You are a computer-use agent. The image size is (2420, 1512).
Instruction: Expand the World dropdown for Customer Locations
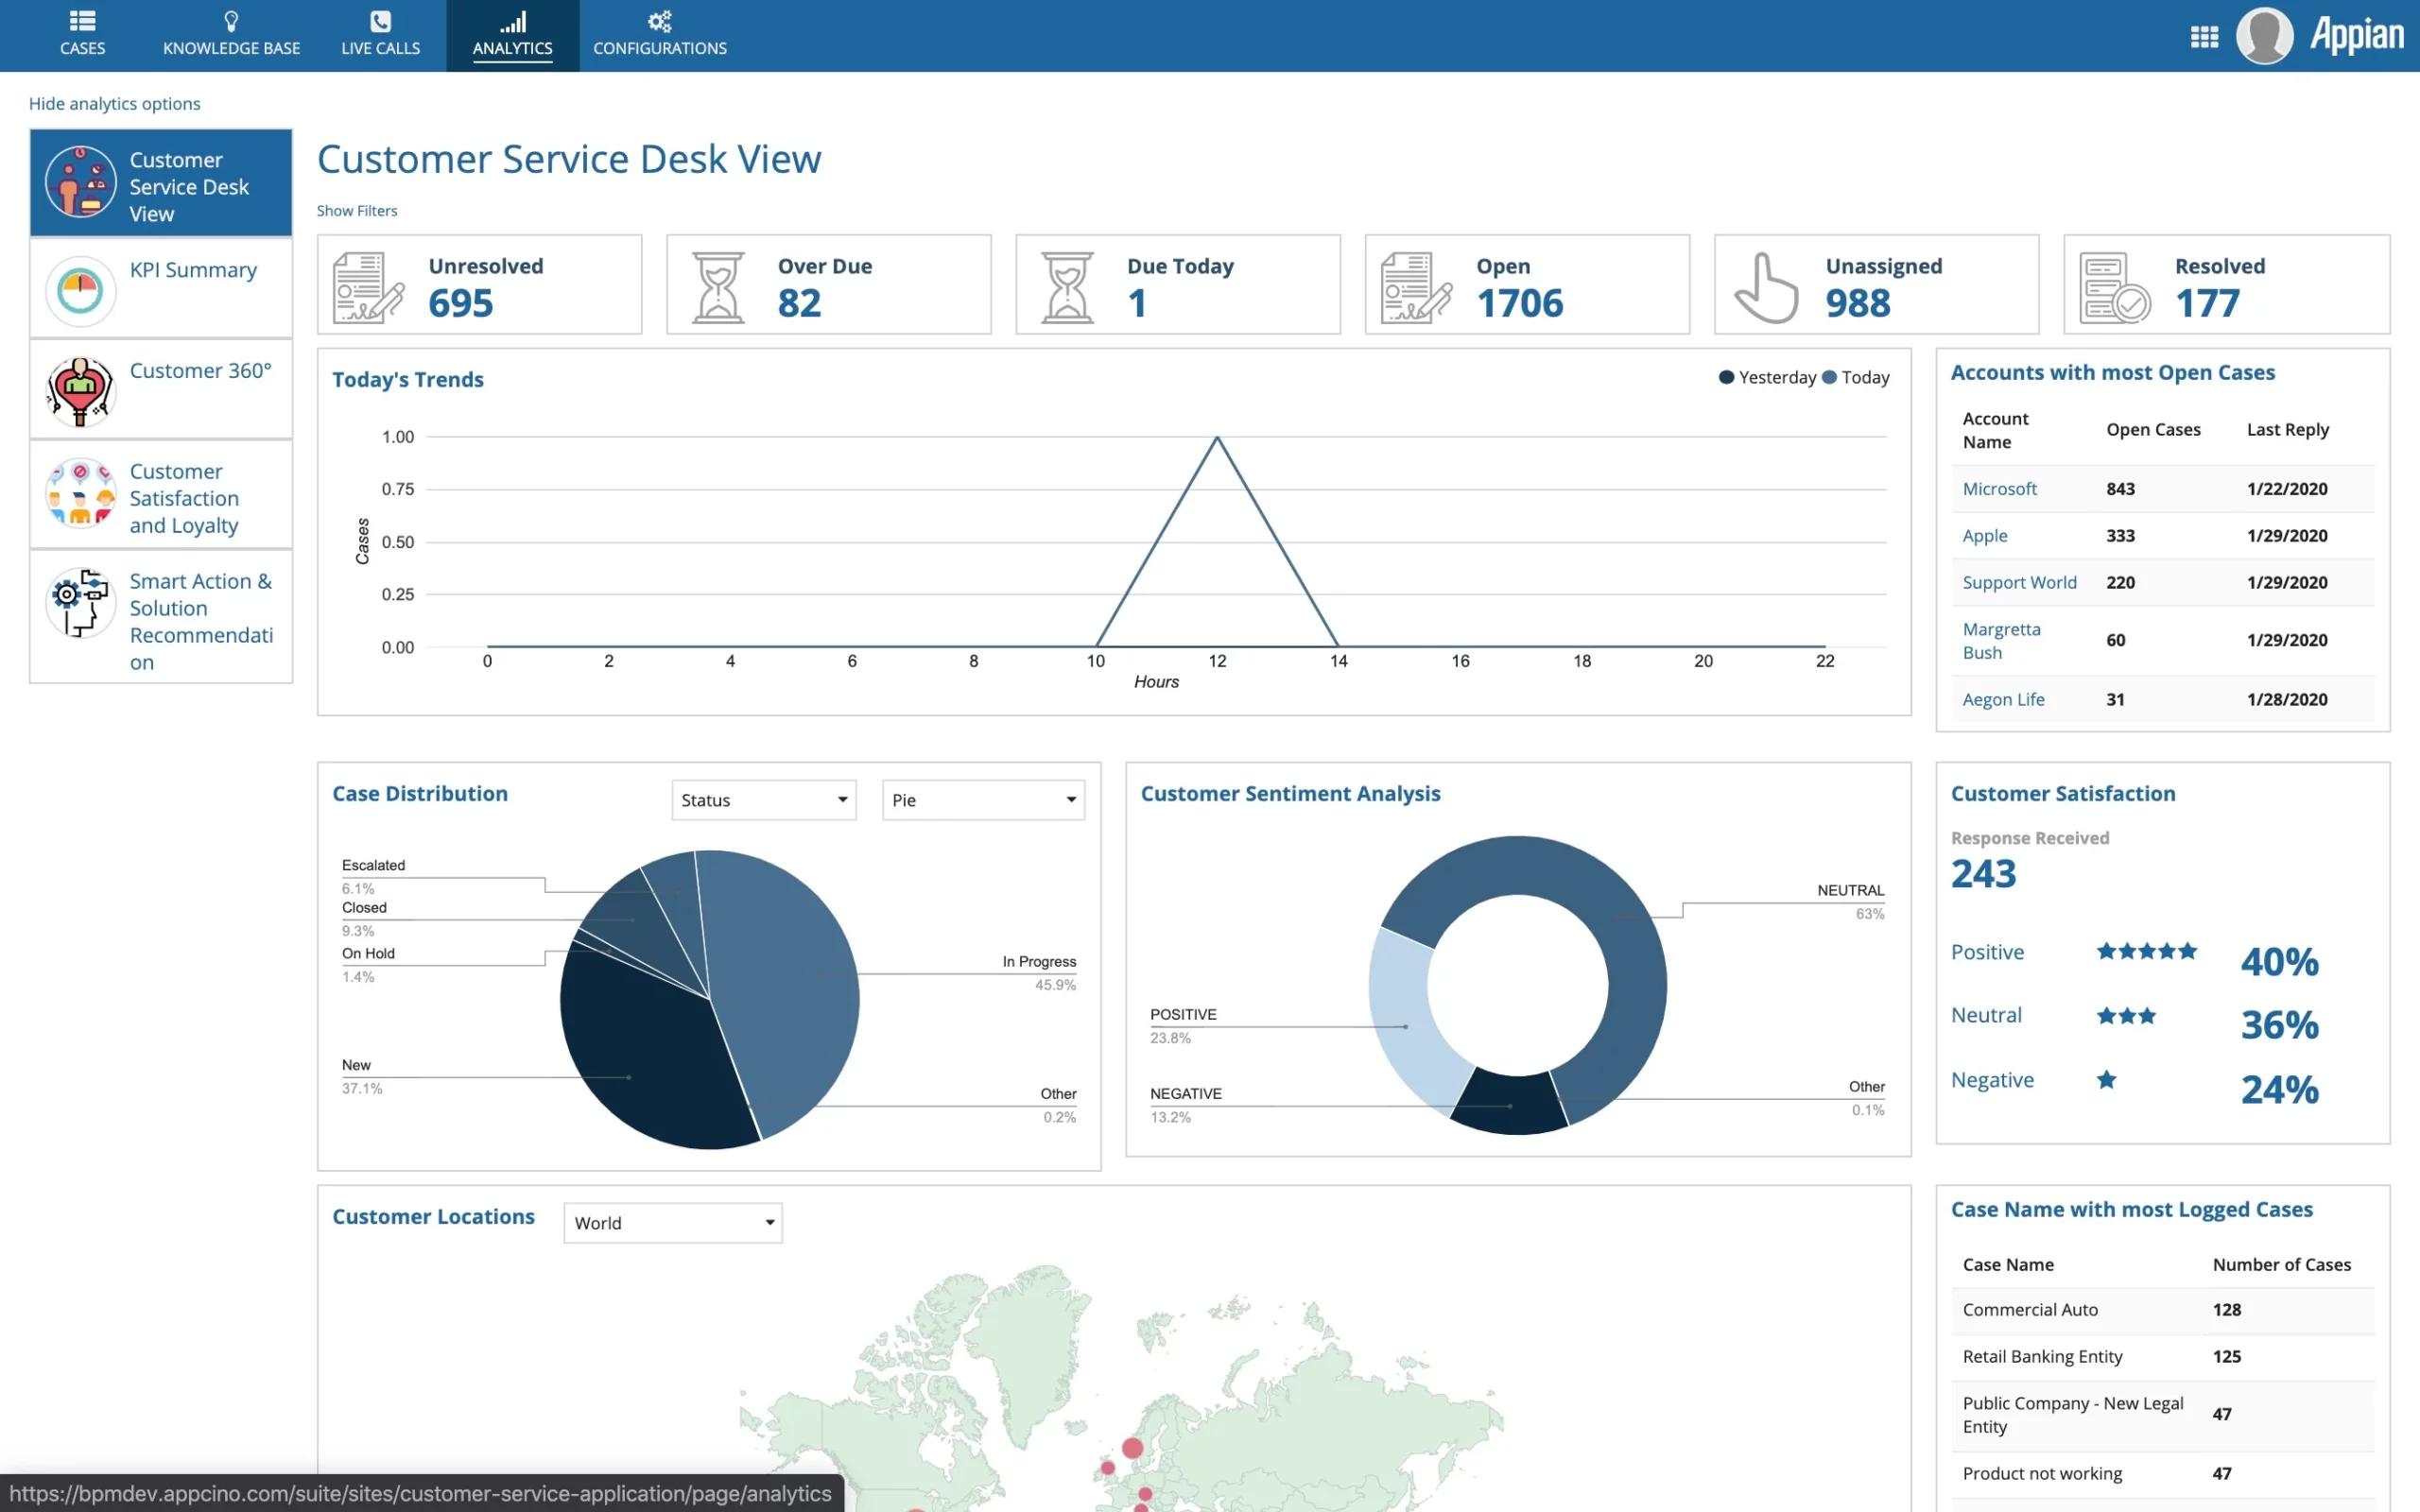(673, 1223)
